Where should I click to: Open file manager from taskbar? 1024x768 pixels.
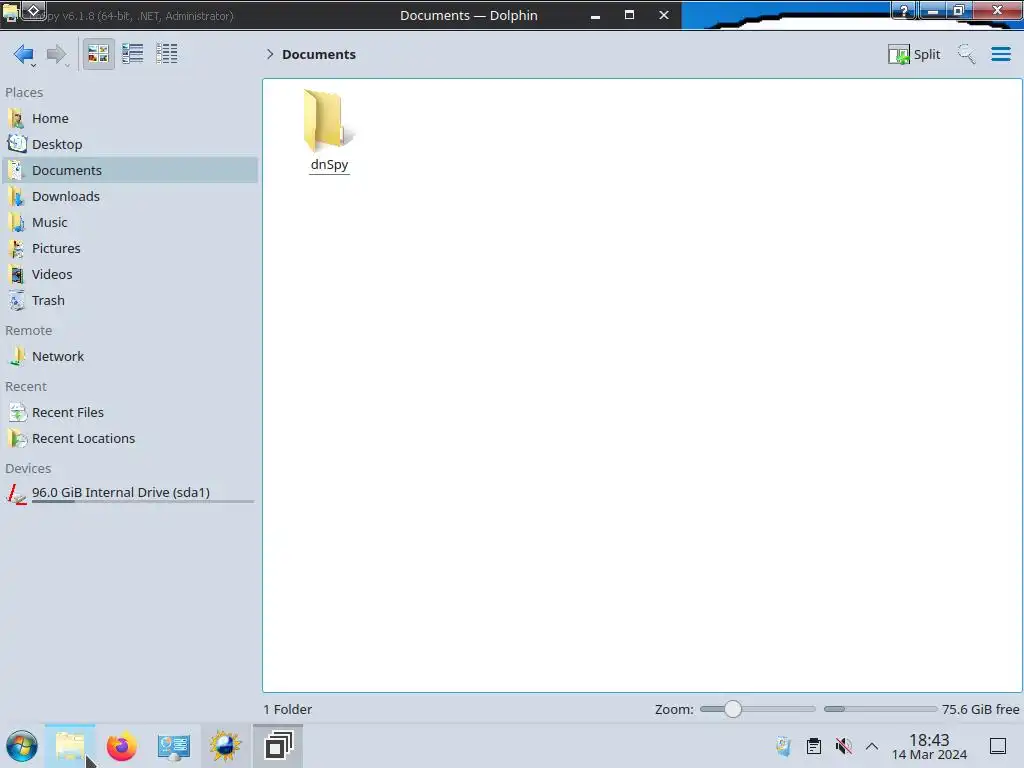click(70, 746)
